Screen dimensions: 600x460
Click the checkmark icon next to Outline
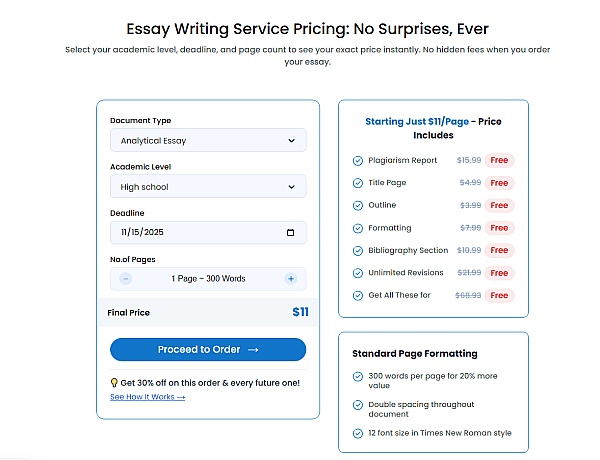coord(358,205)
